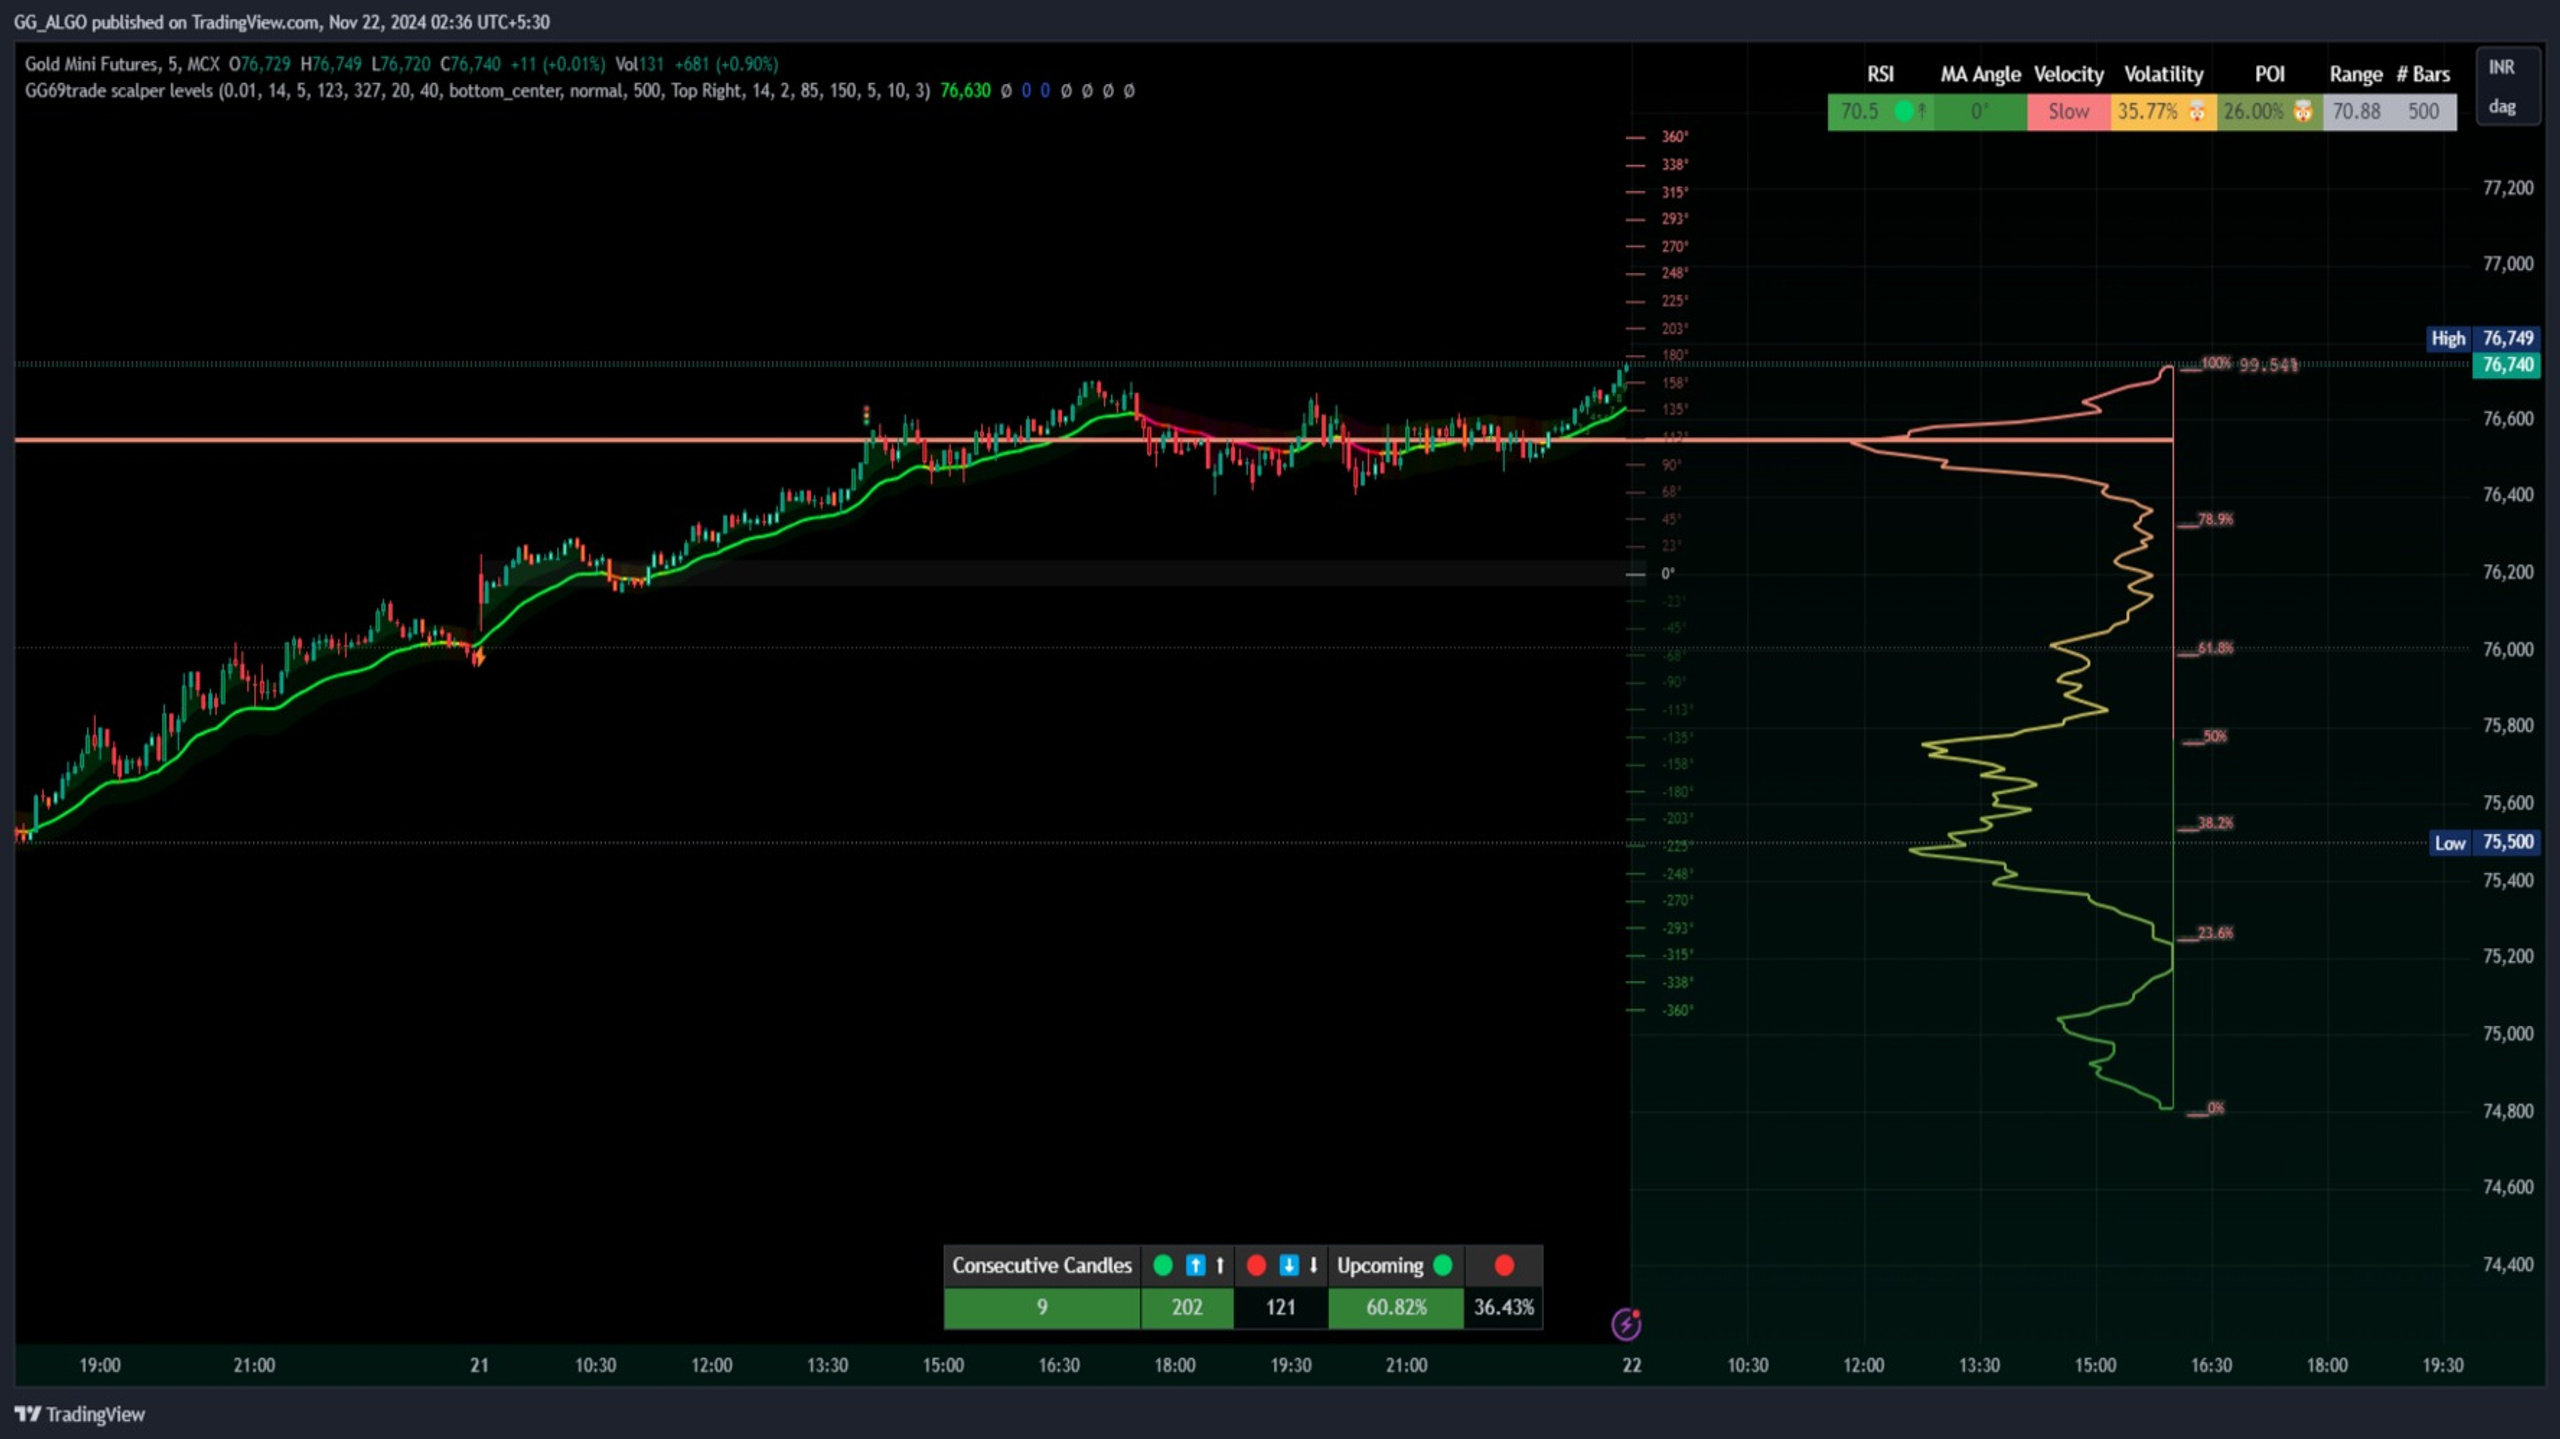Click the TradingView logo at bottom left
Image resolution: width=2560 pixels, height=1439 pixels.
click(79, 1414)
